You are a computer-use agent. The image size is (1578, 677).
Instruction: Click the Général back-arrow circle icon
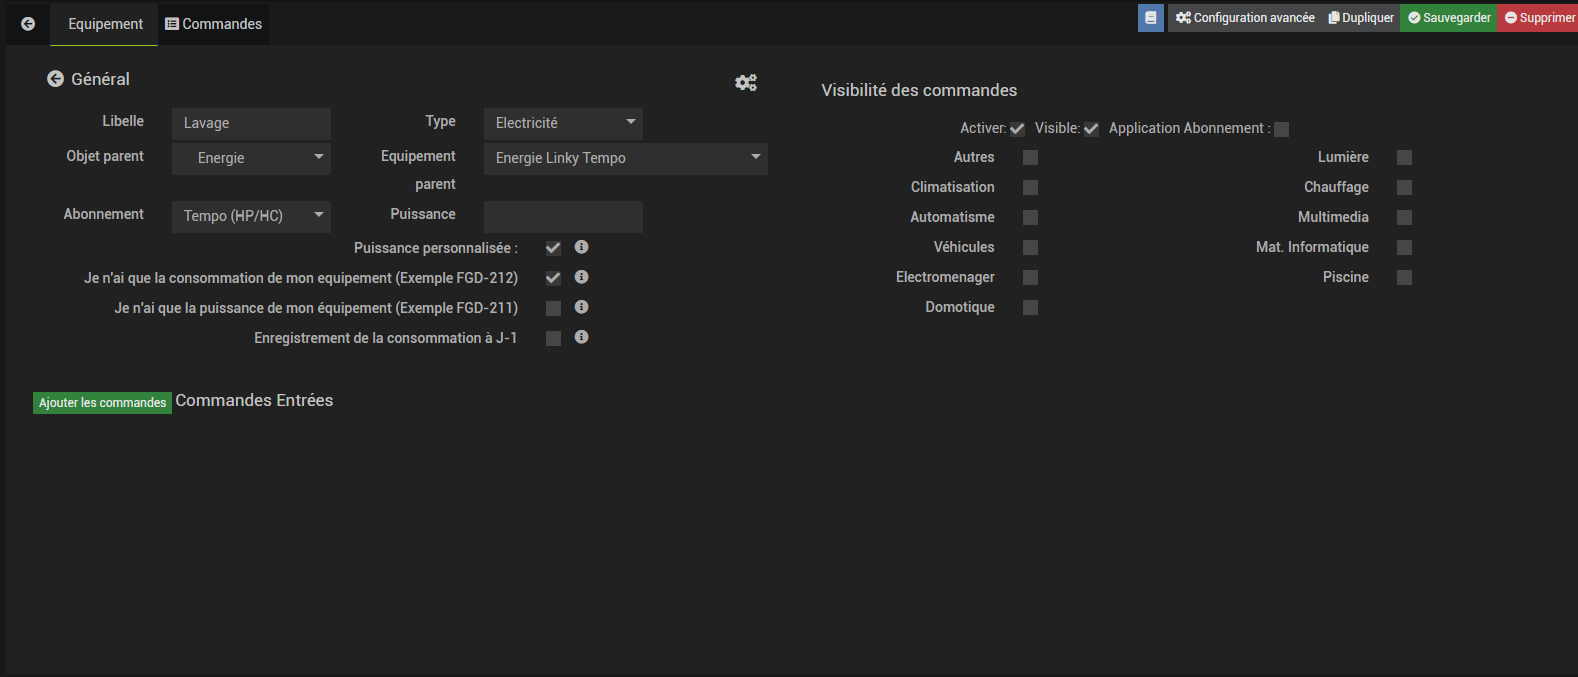(56, 79)
